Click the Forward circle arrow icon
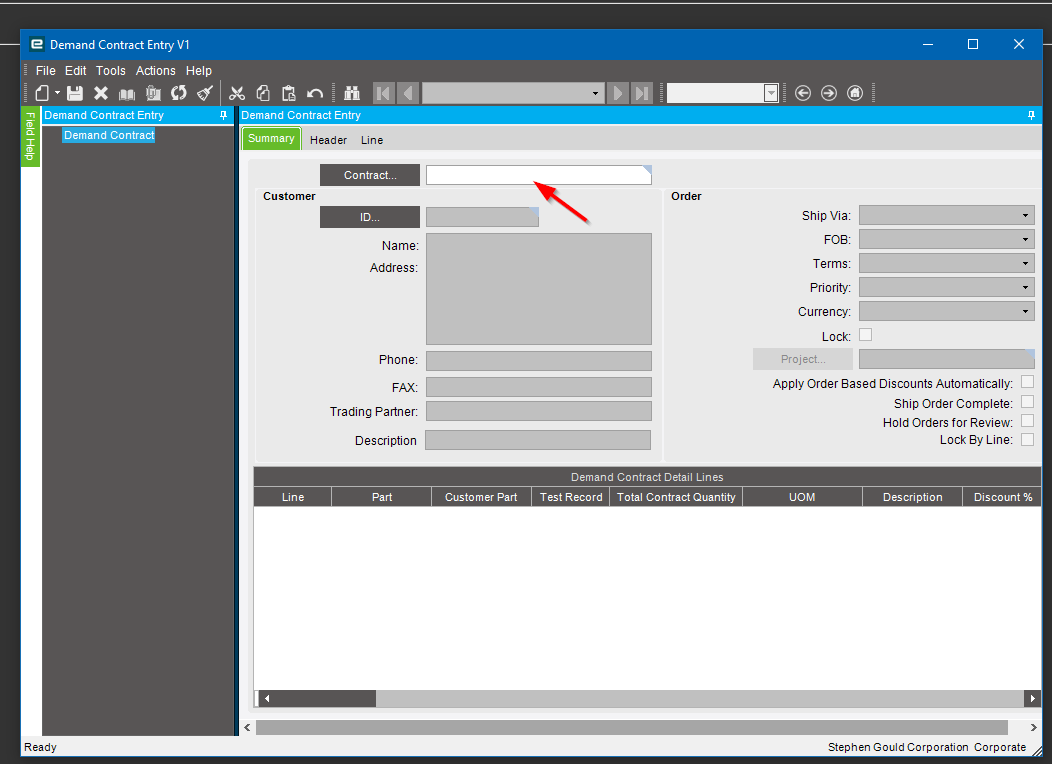Screen dimensions: 1052x764 [x=829, y=93]
